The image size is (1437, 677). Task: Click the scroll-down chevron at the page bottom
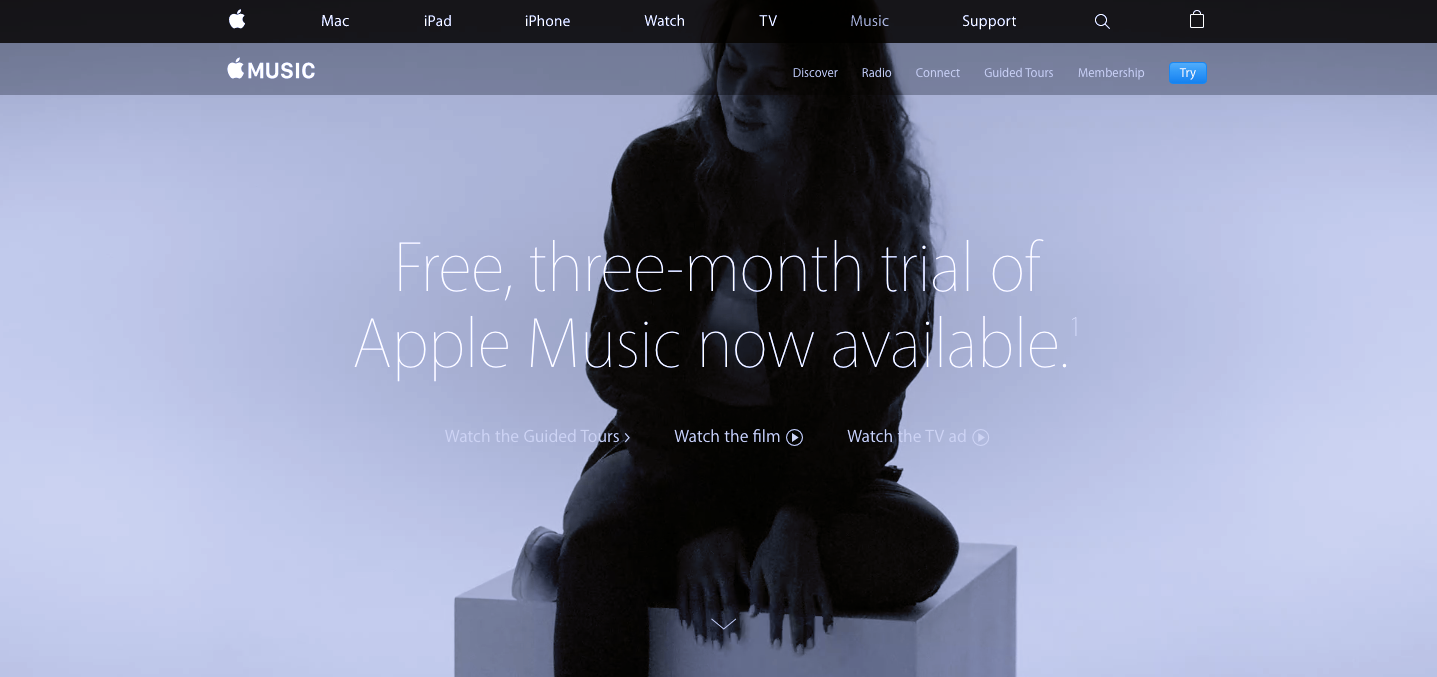(x=723, y=624)
